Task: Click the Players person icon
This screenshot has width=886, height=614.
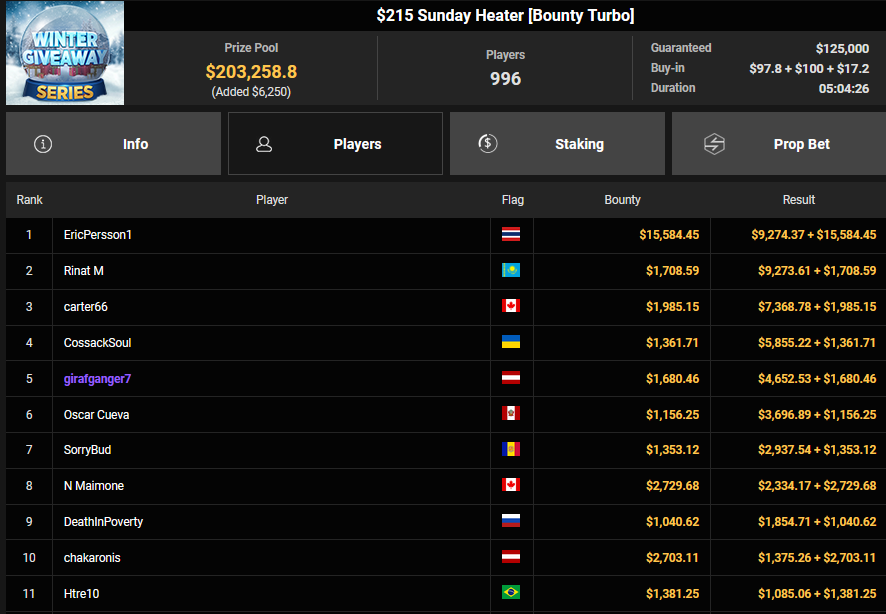Action: coord(264,144)
